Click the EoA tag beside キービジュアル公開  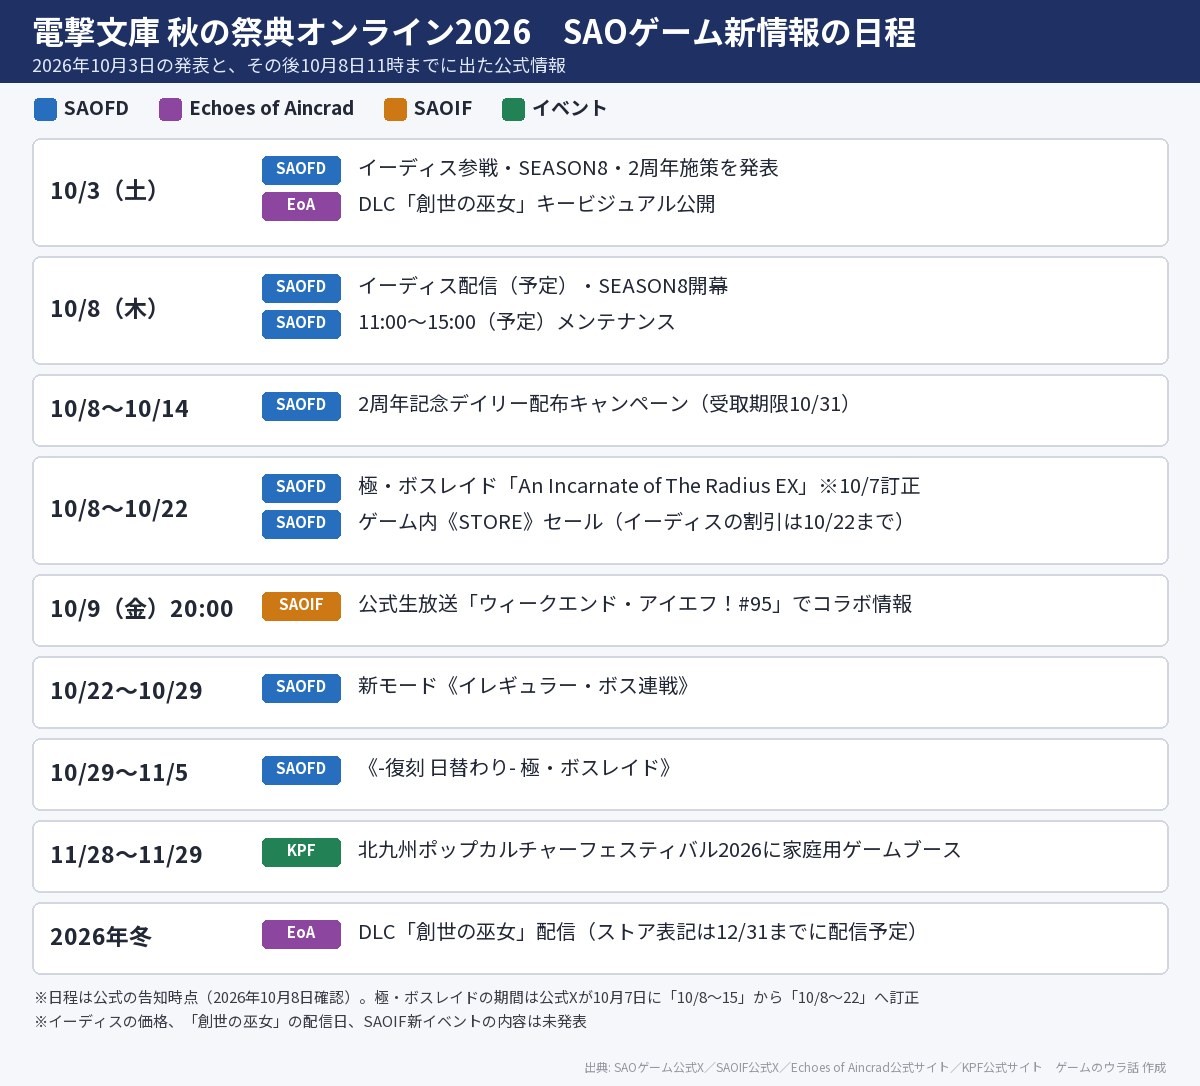point(301,205)
